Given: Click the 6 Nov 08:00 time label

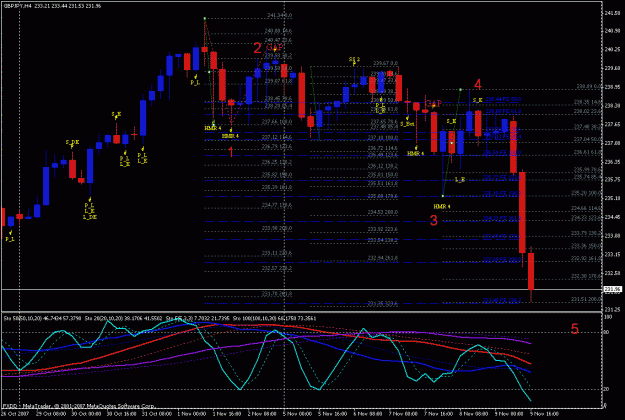Looking at the screenshot, I should (x=368, y=414).
